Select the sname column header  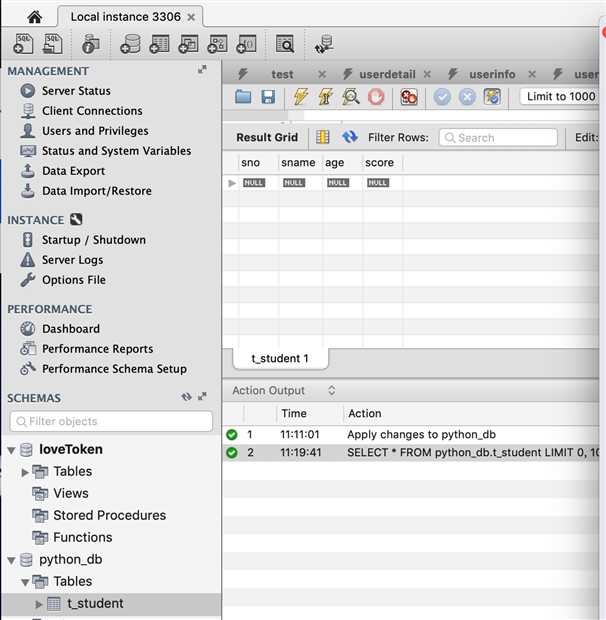coord(298,163)
